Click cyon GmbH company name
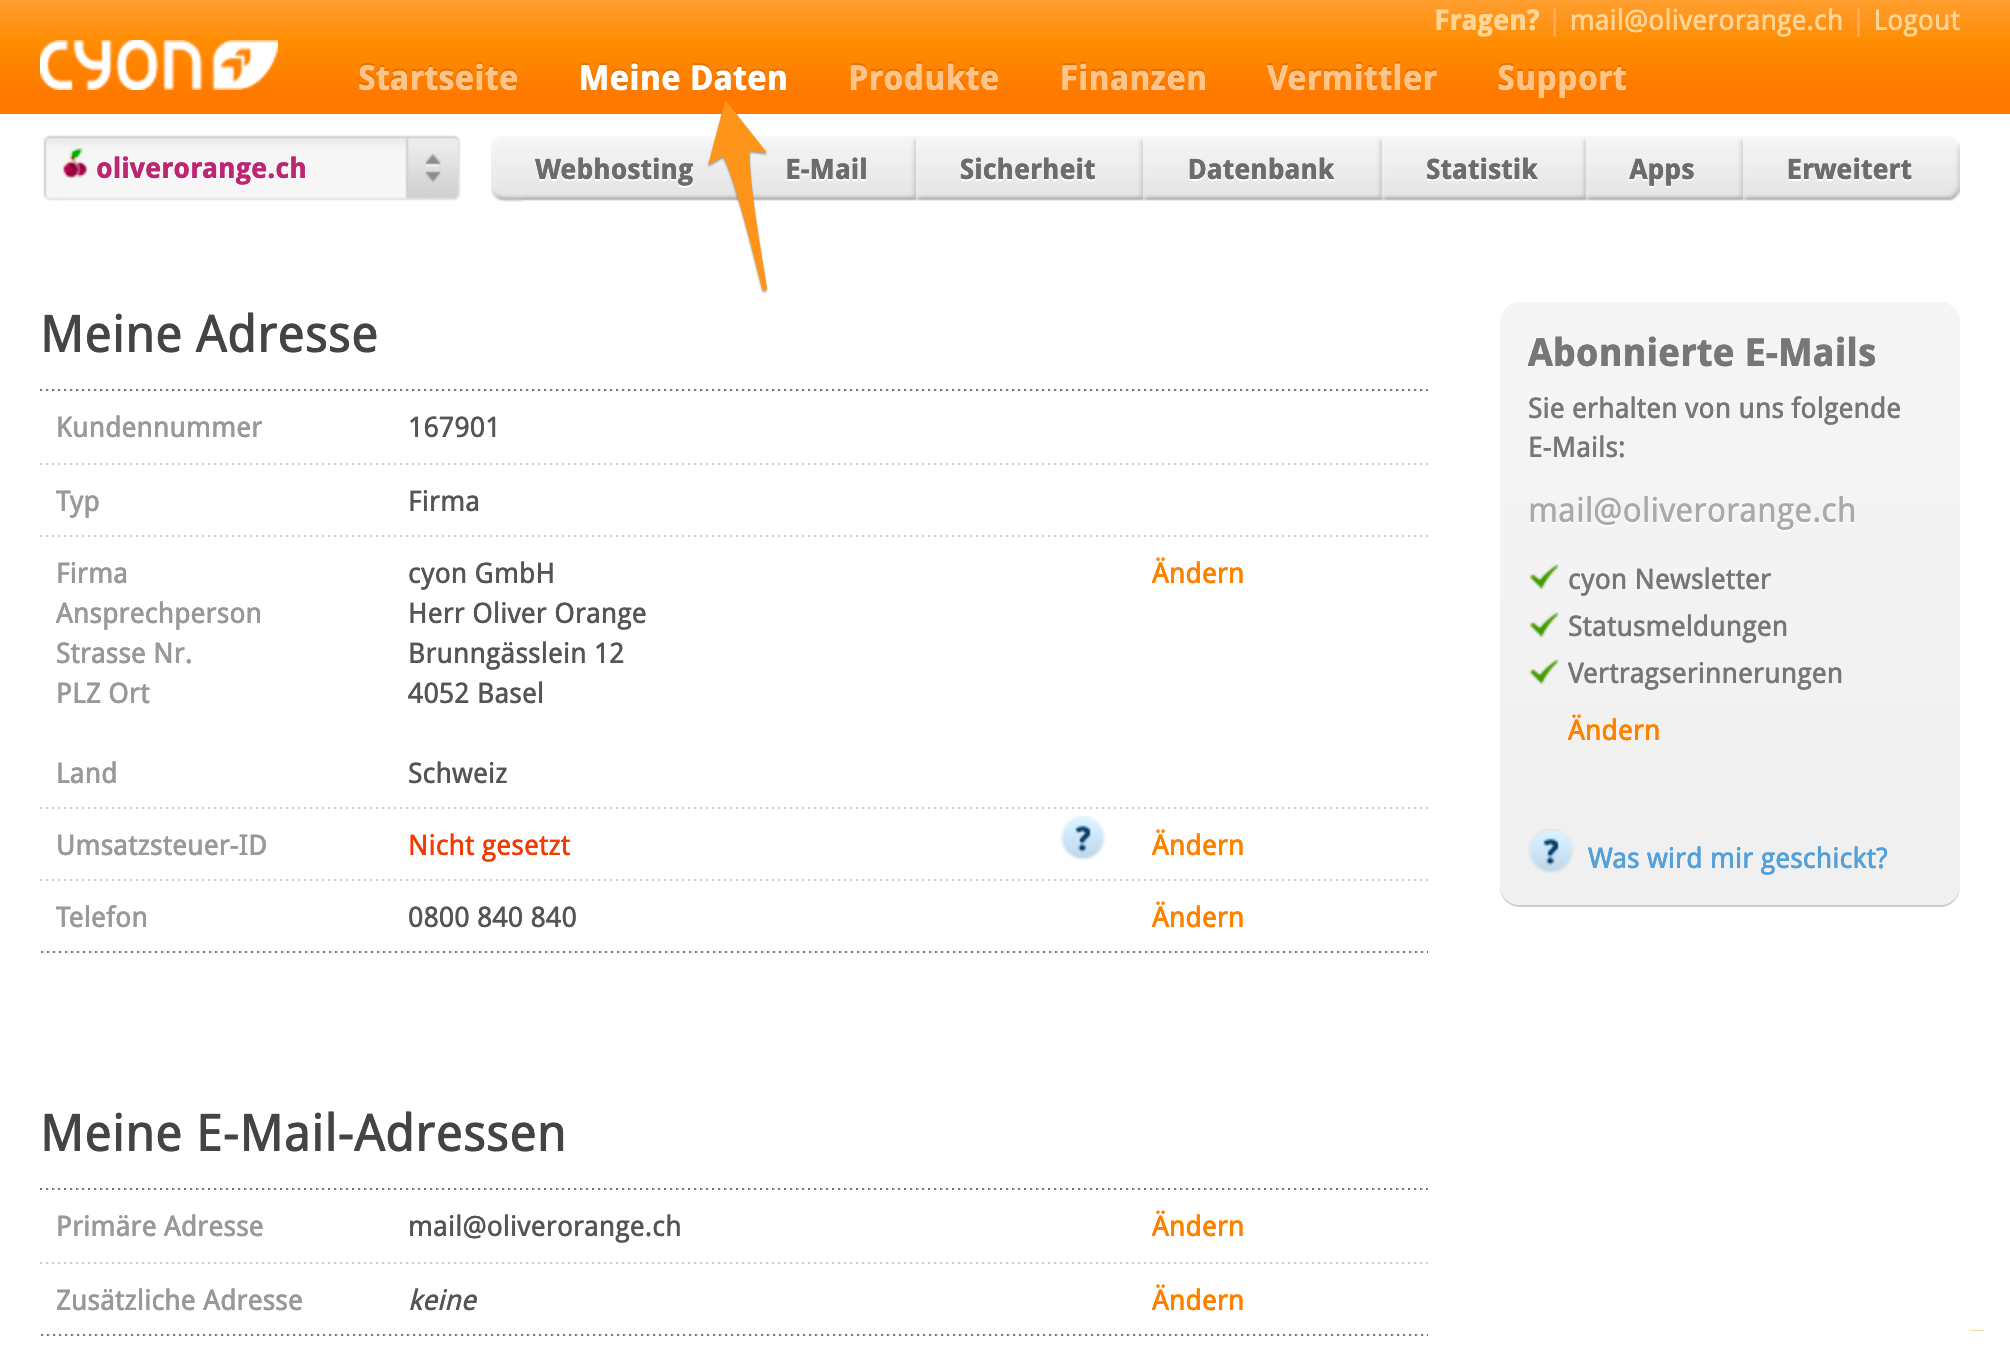The width and height of the screenshot is (2010, 1370). 481,573
